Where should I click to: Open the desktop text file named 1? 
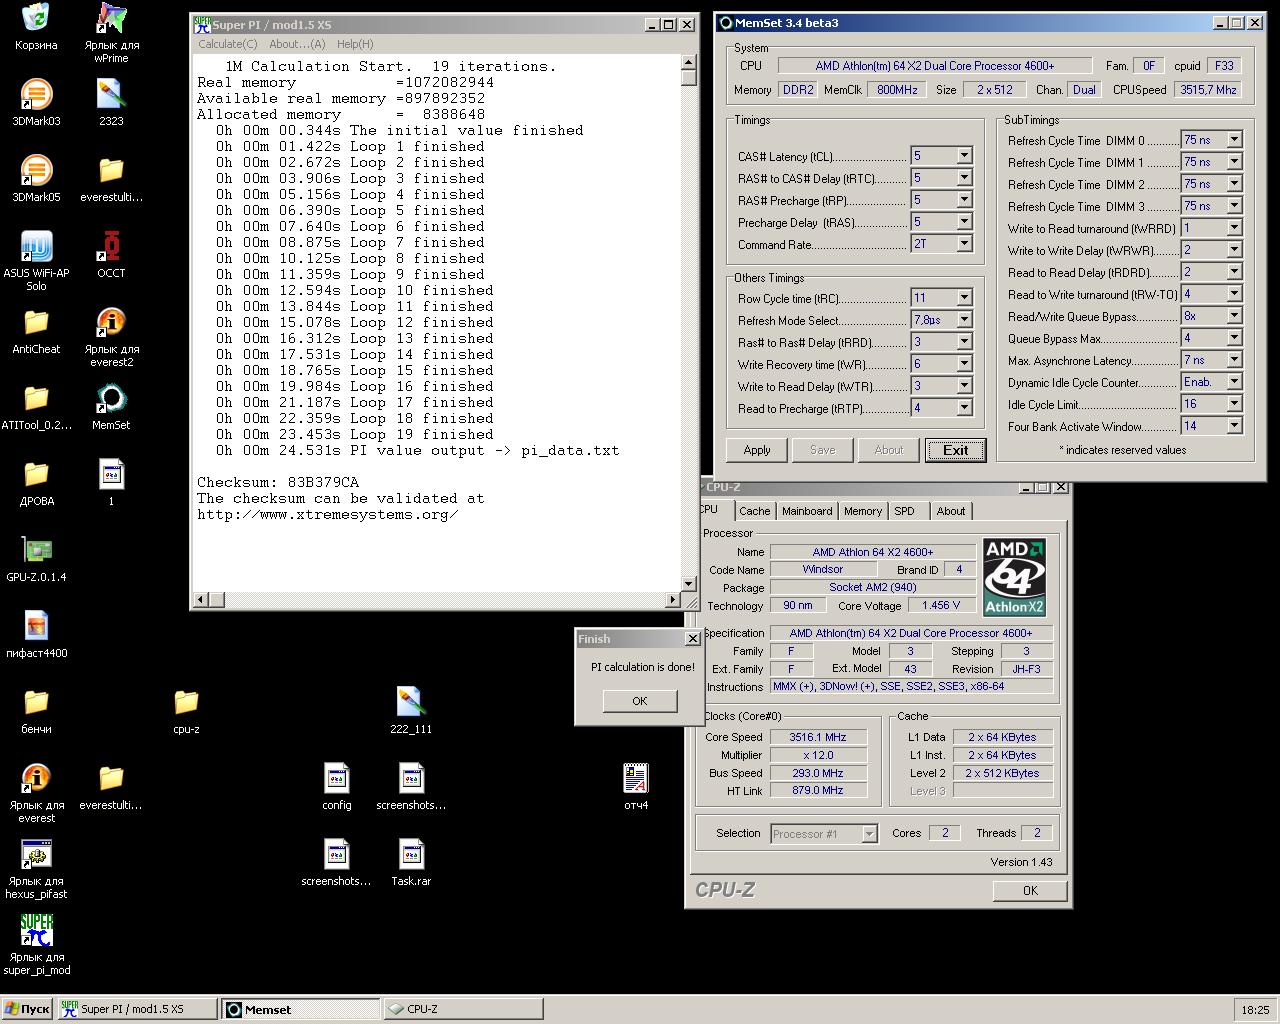(x=111, y=474)
